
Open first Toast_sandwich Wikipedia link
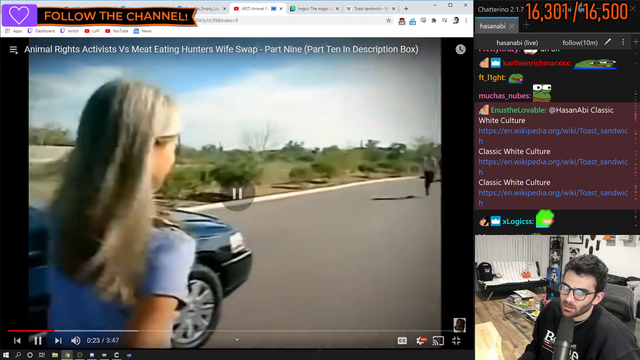pyautogui.click(x=553, y=136)
